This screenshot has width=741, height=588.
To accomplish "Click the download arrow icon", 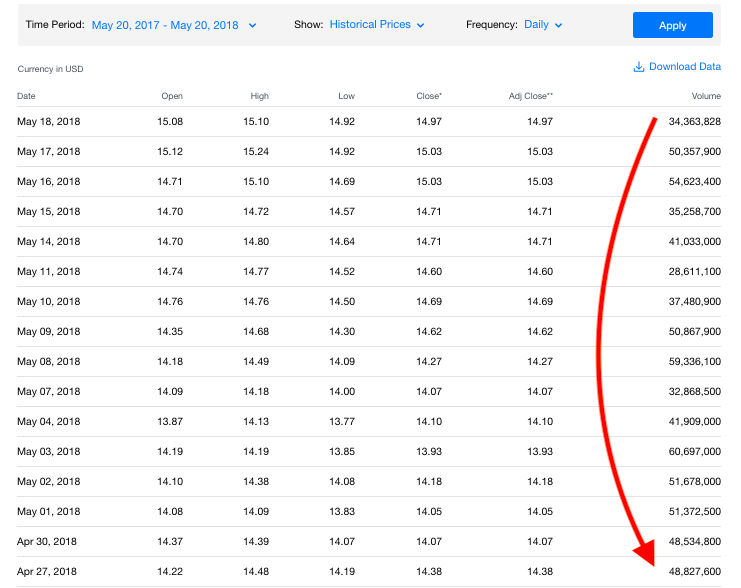I will [638, 67].
